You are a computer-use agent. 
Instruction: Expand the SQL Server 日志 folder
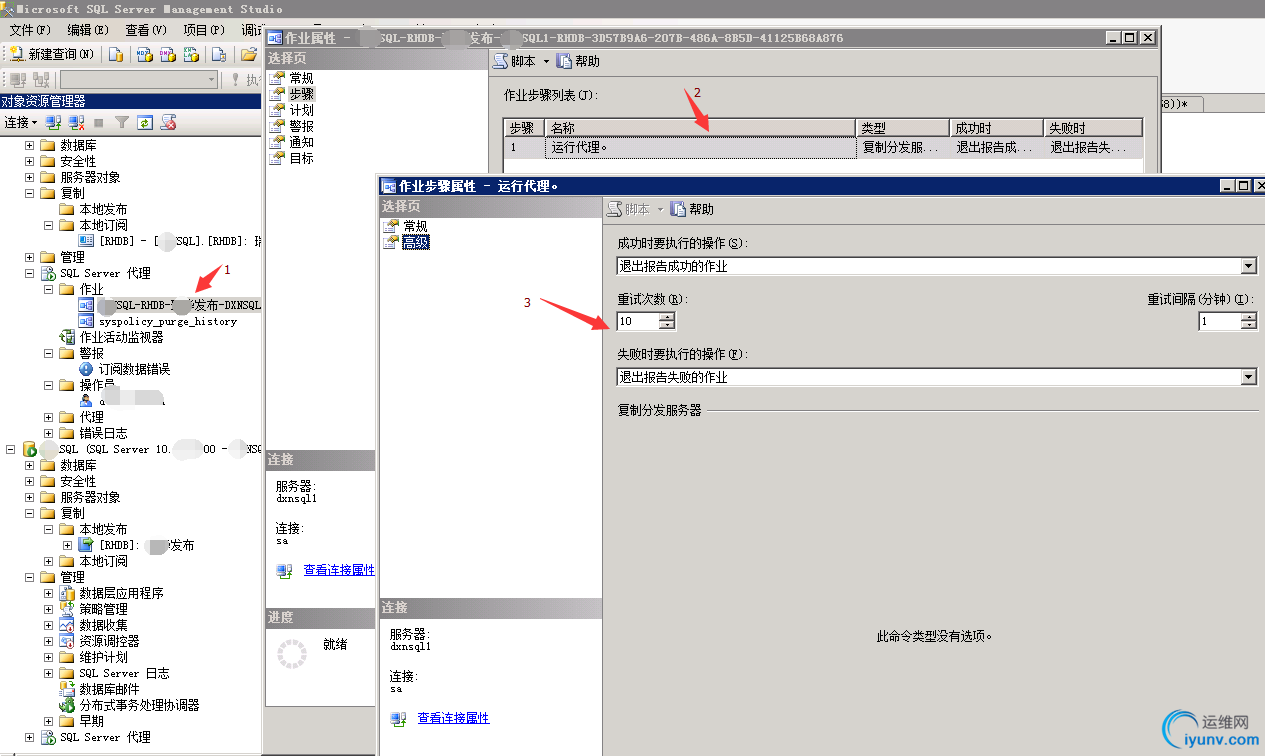pos(49,673)
